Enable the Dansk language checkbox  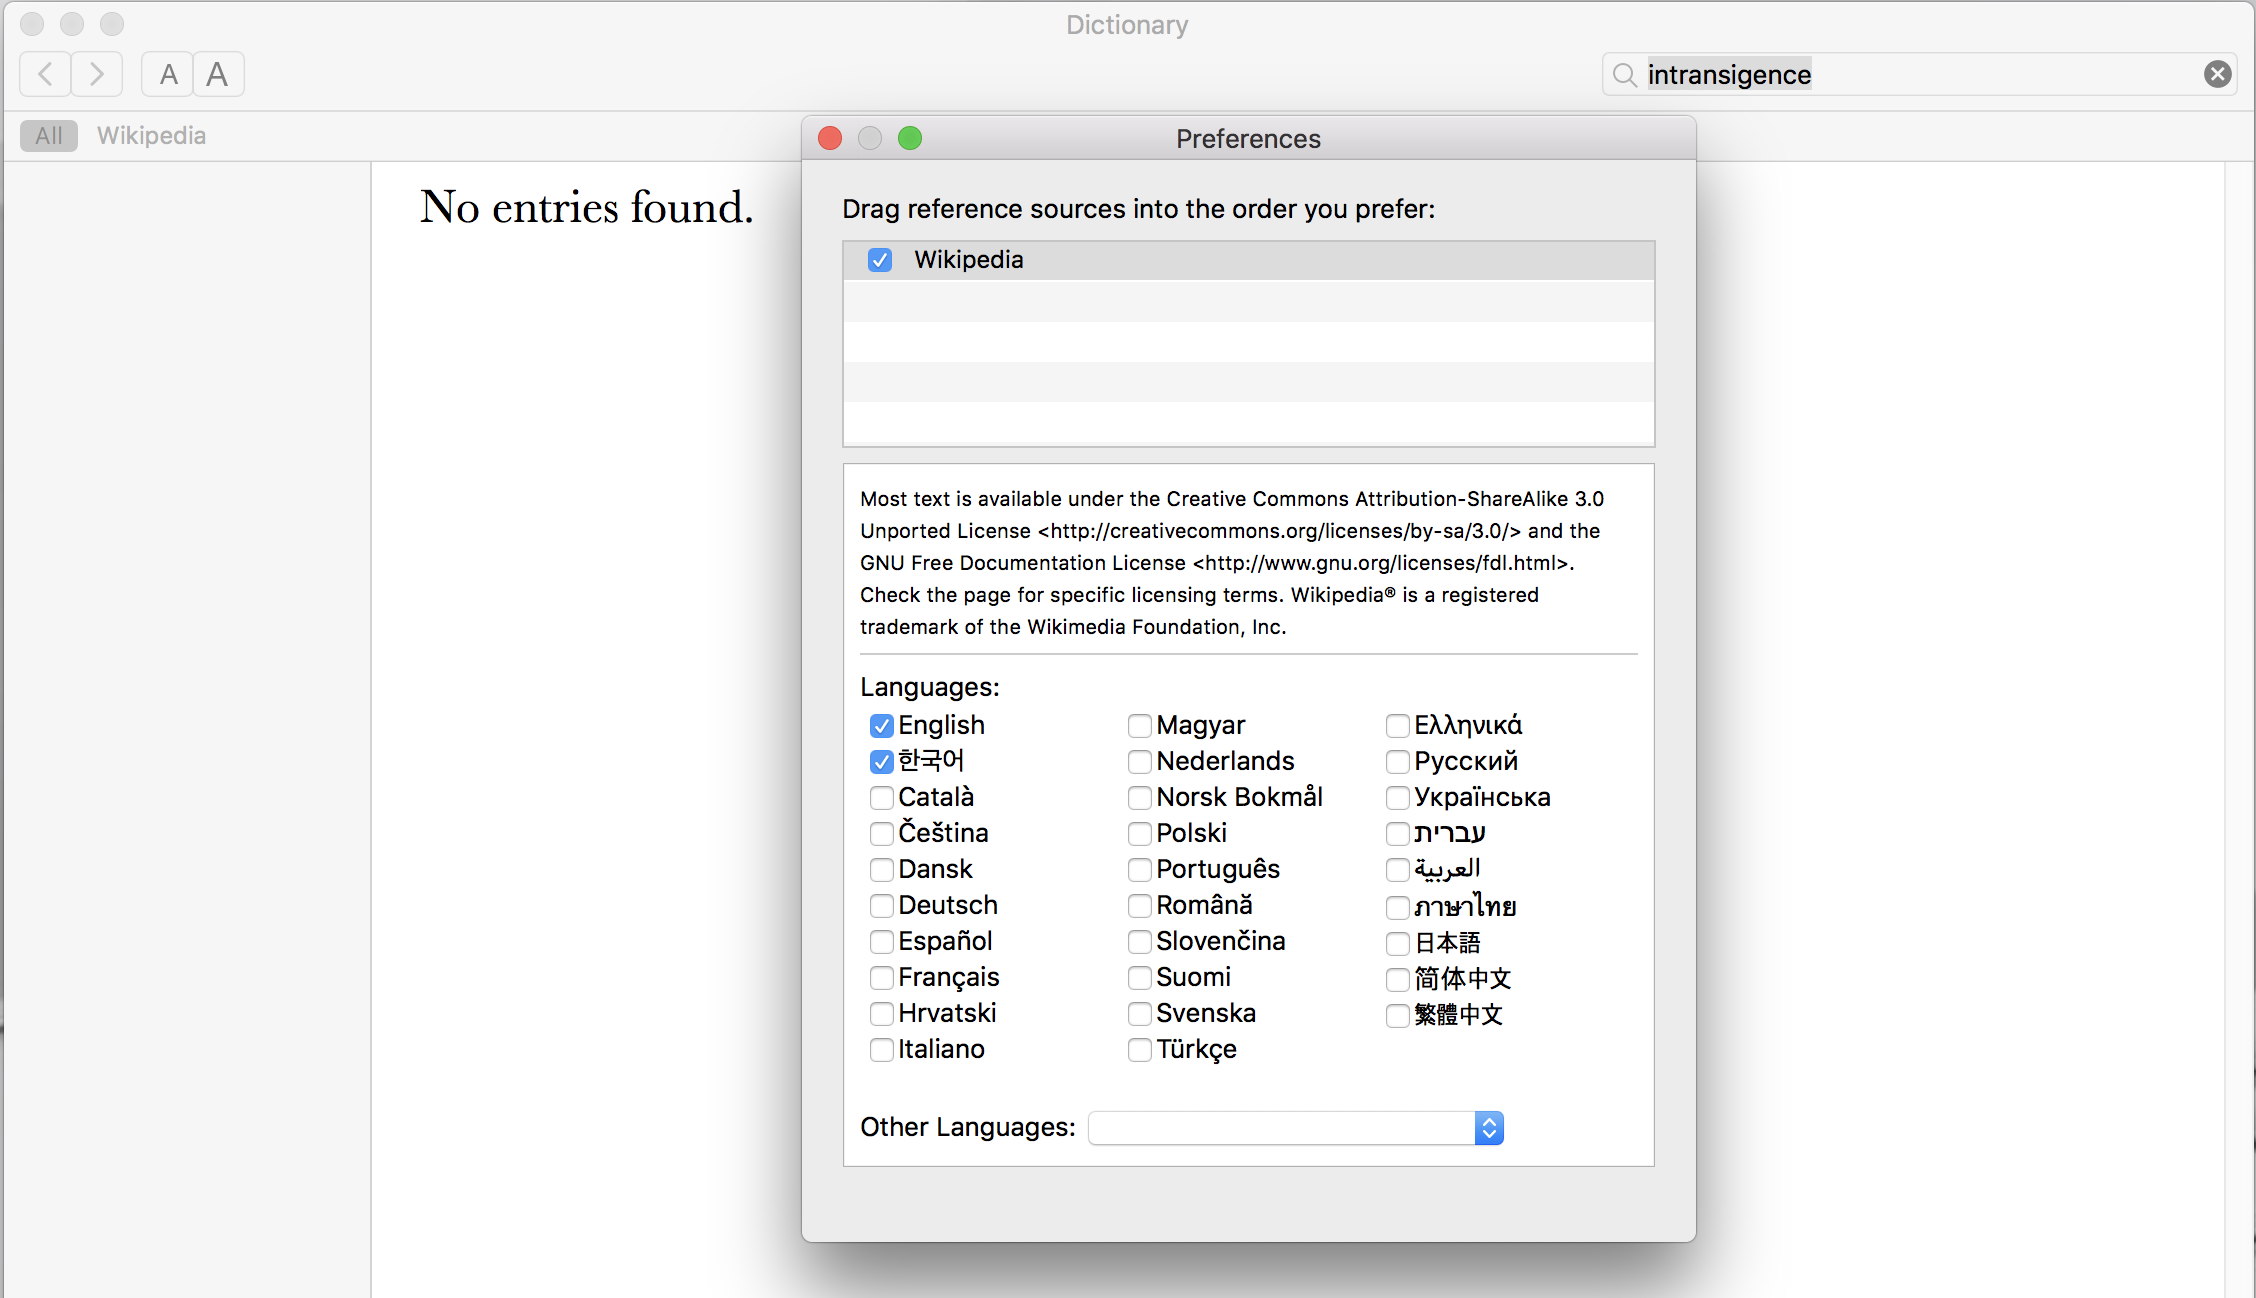pos(881,869)
